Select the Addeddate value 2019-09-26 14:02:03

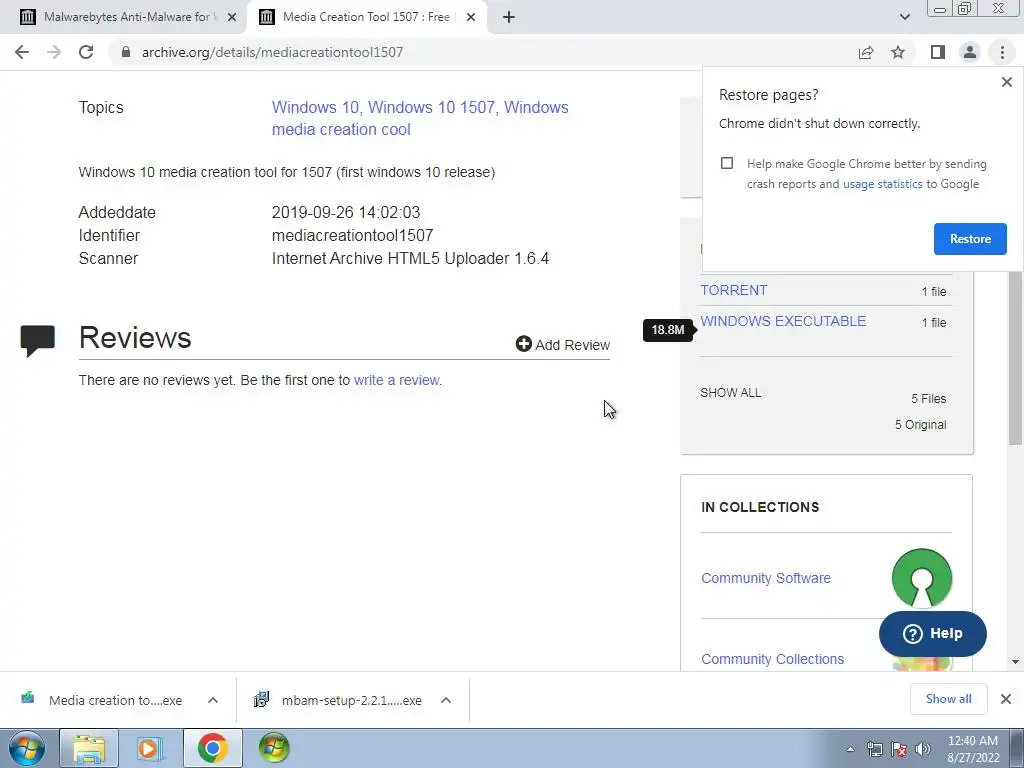tap(346, 212)
